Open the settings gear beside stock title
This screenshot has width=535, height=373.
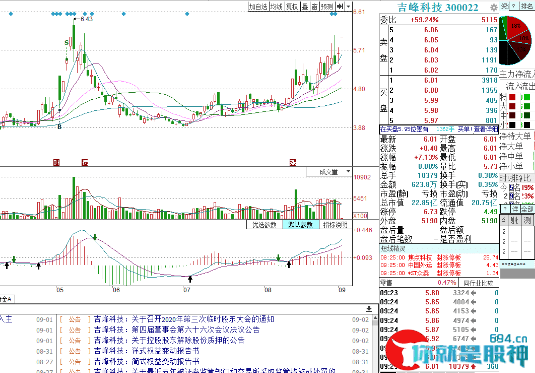click(493, 8)
